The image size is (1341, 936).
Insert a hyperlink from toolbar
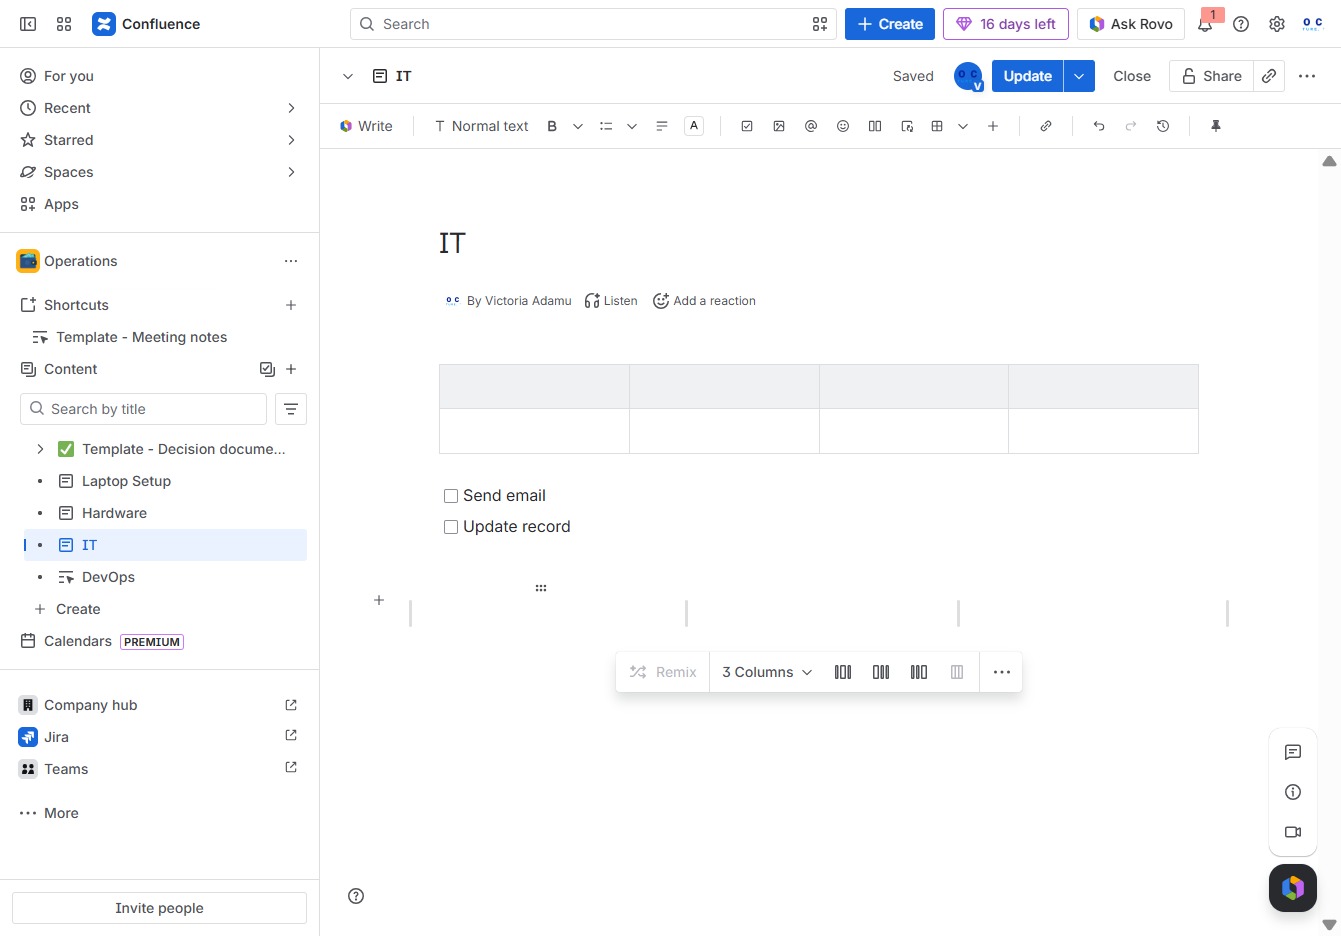point(1046,126)
